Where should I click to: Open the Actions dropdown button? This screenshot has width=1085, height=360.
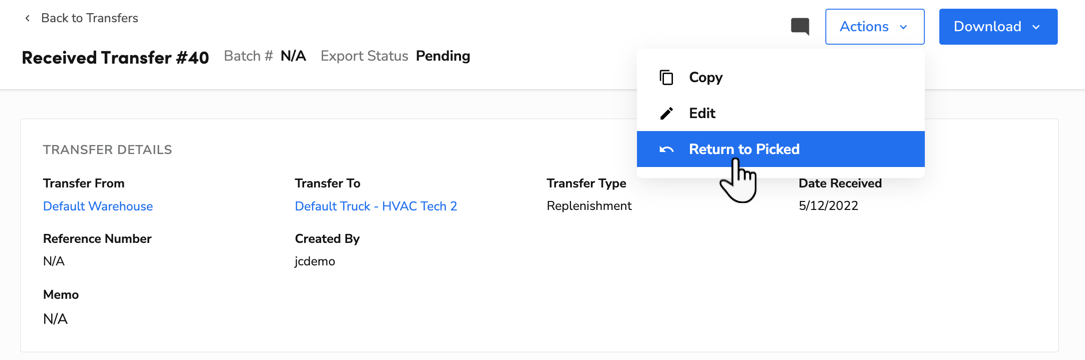click(875, 27)
